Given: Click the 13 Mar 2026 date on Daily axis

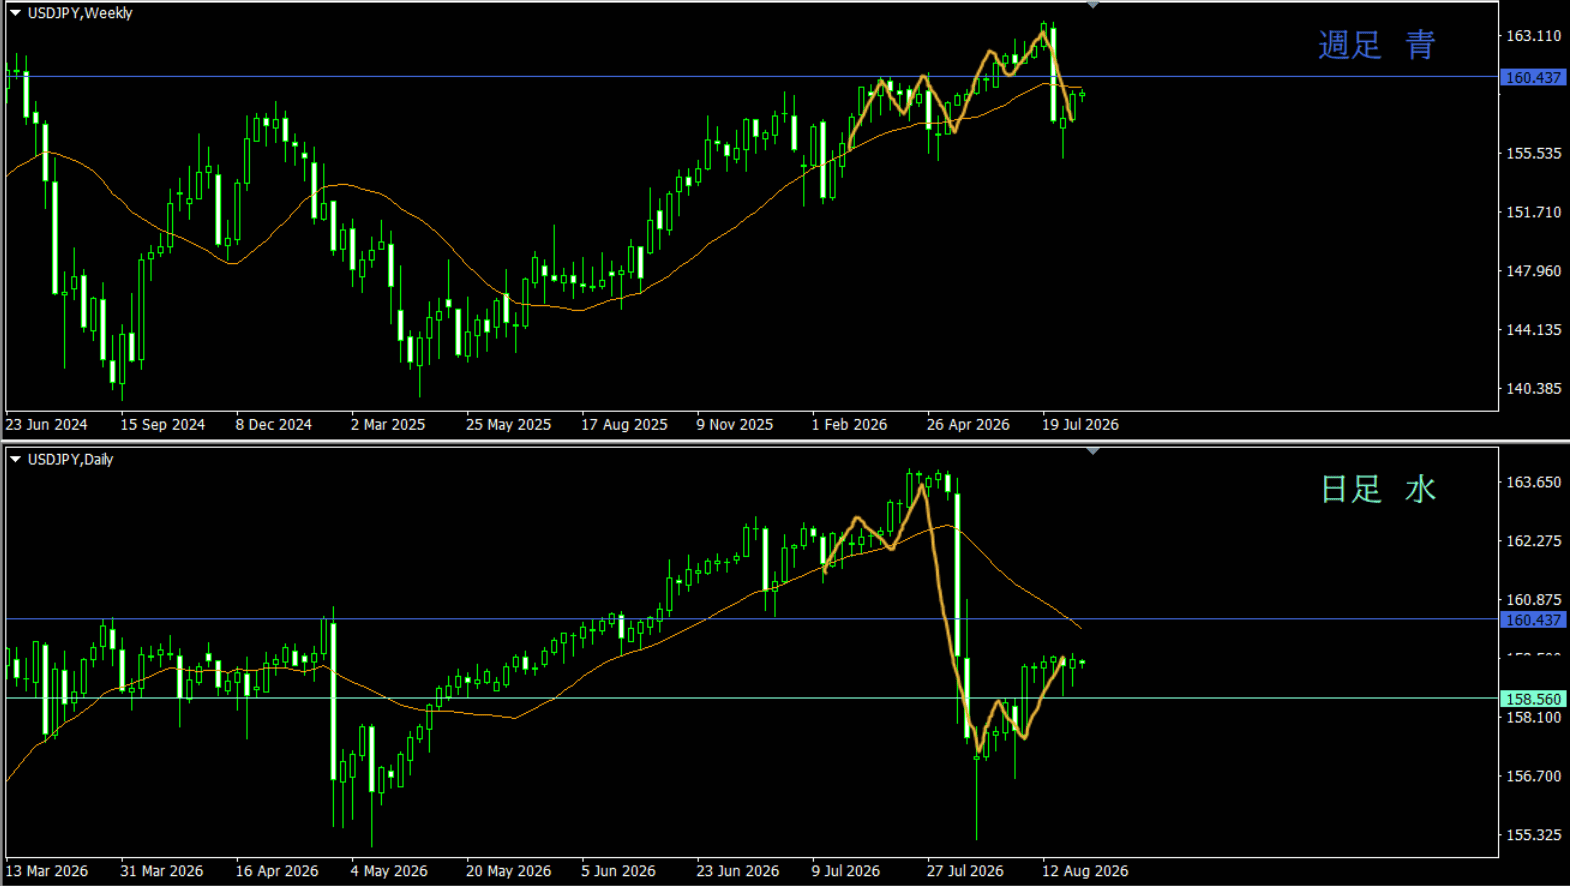Looking at the screenshot, I should [46, 871].
